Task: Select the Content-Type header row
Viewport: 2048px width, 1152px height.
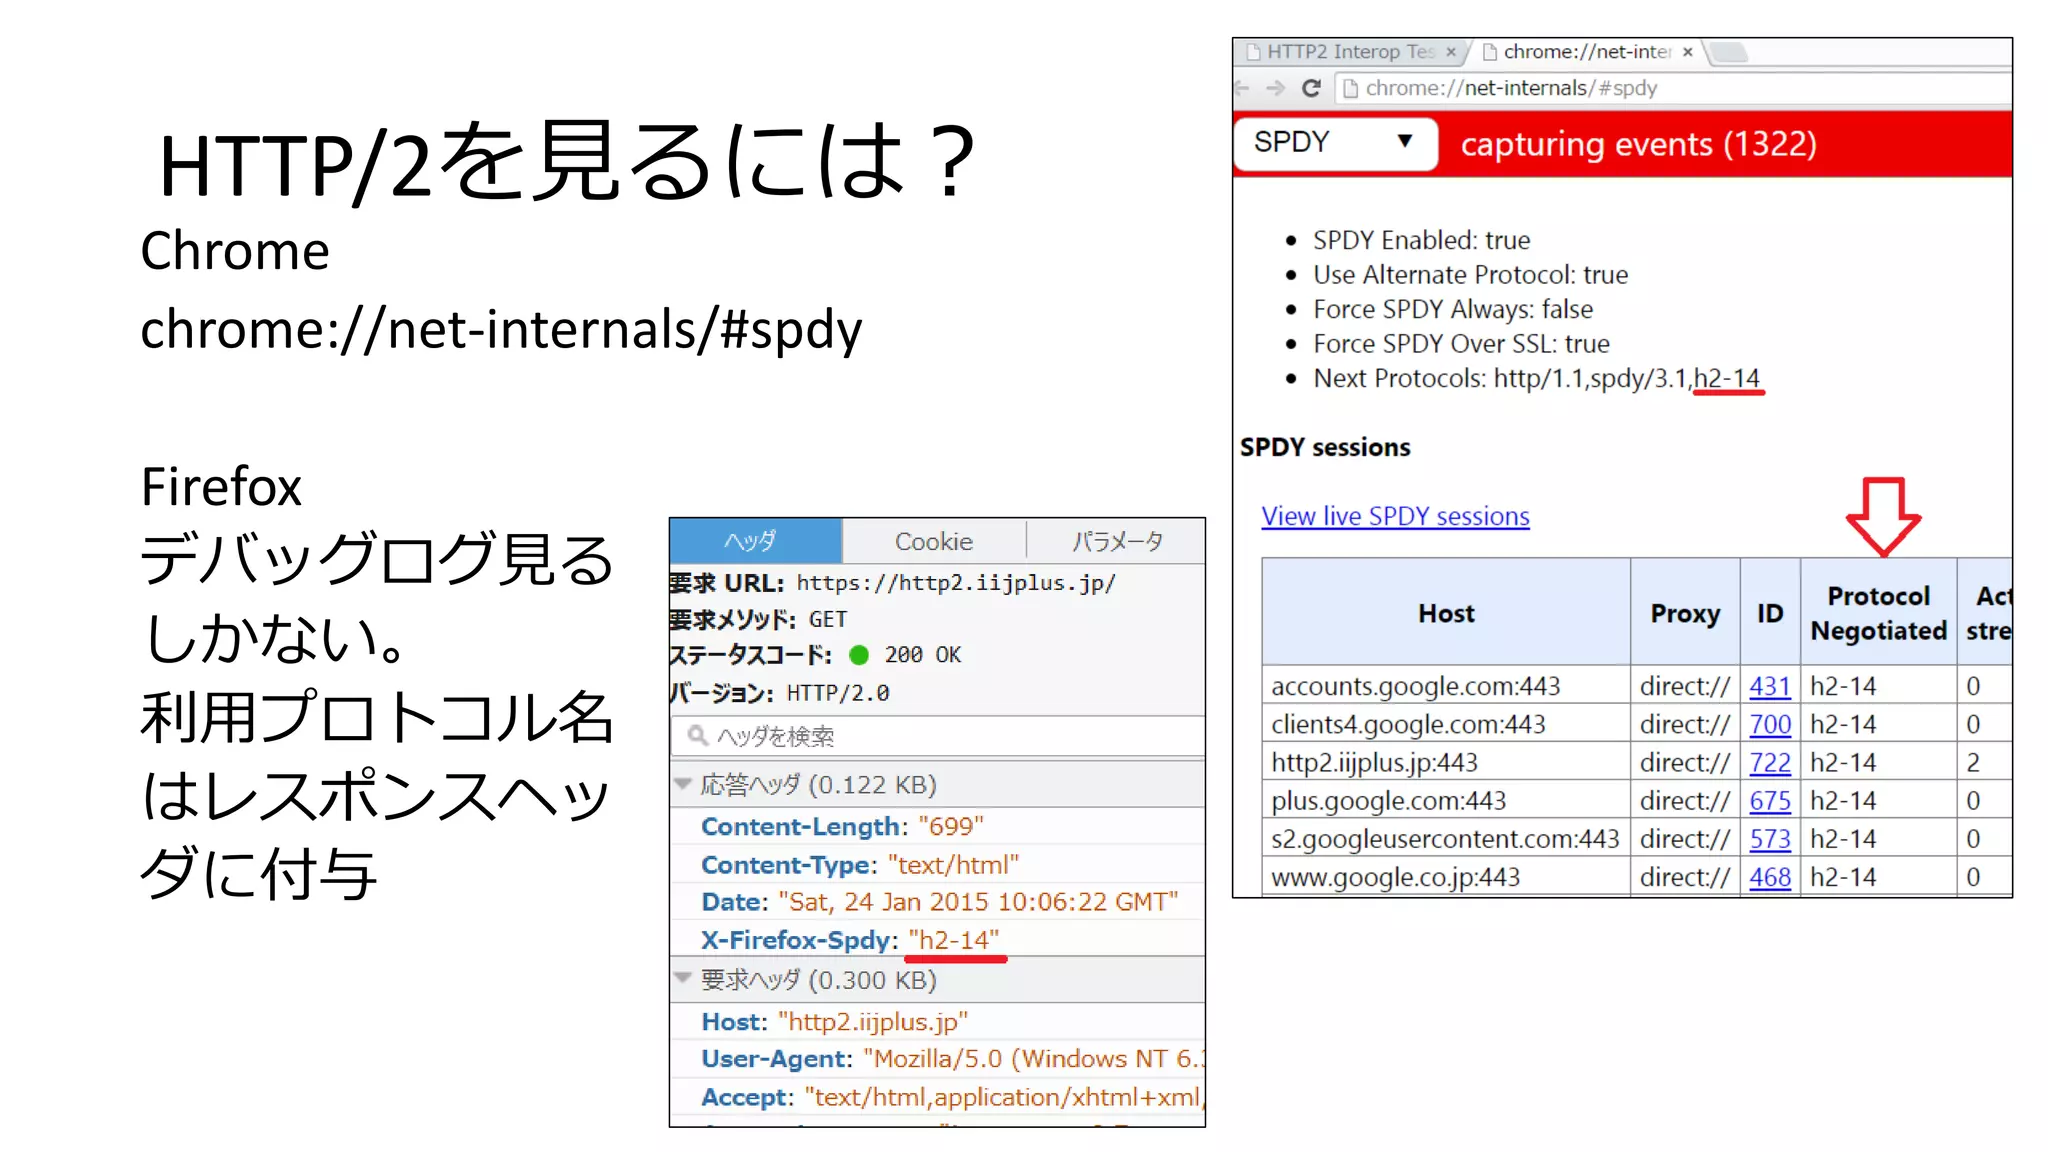Action: coord(937,864)
